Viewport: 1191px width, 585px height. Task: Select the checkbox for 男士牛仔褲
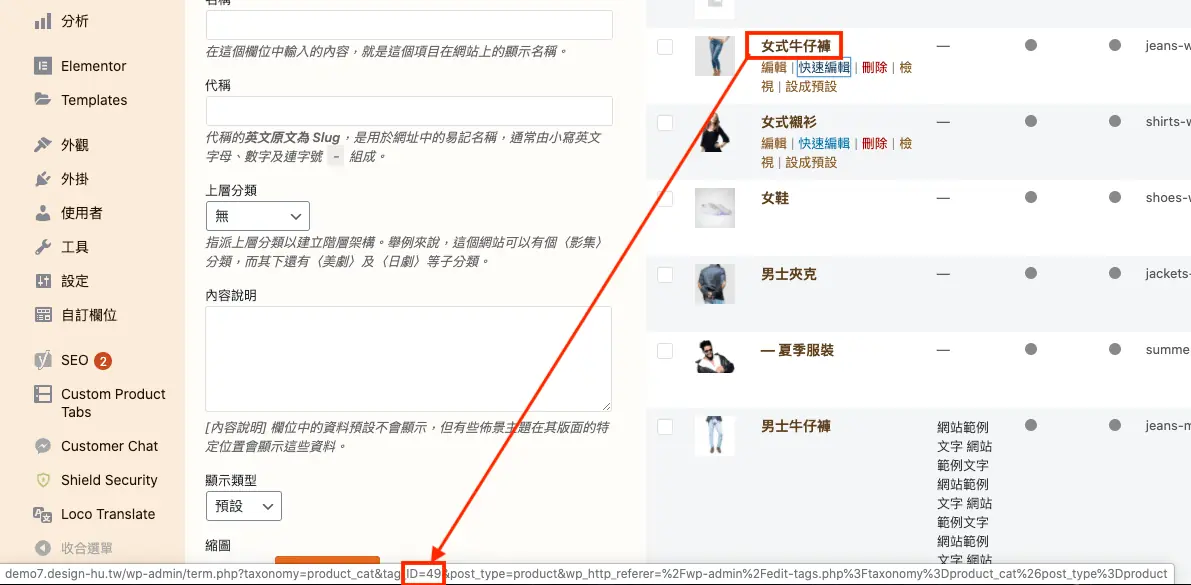click(x=665, y=427)
